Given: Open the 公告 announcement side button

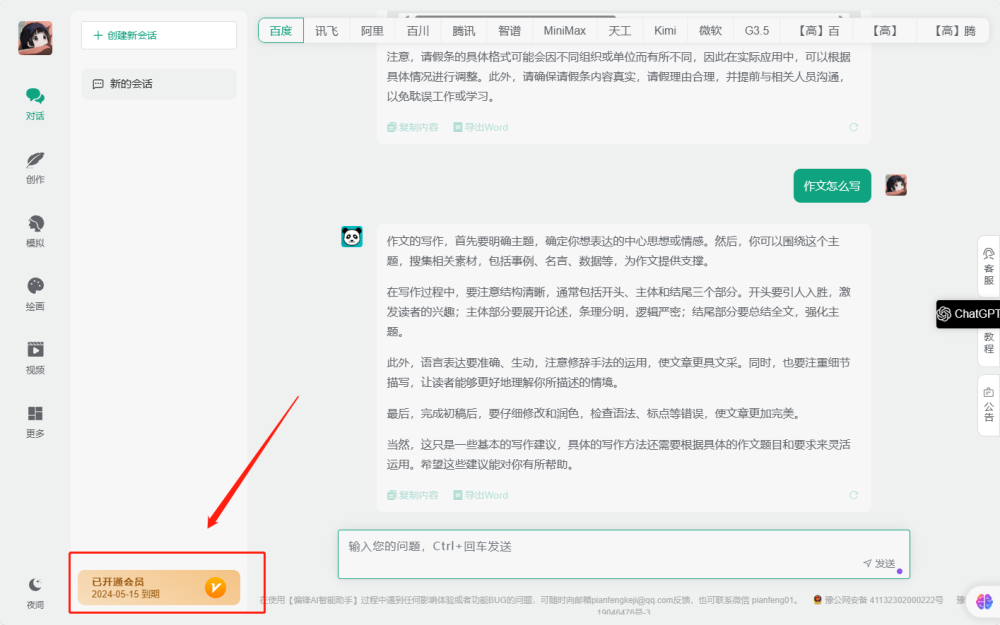Looking at the screenshot, I should pyautogui.click(x=989, y=405).
